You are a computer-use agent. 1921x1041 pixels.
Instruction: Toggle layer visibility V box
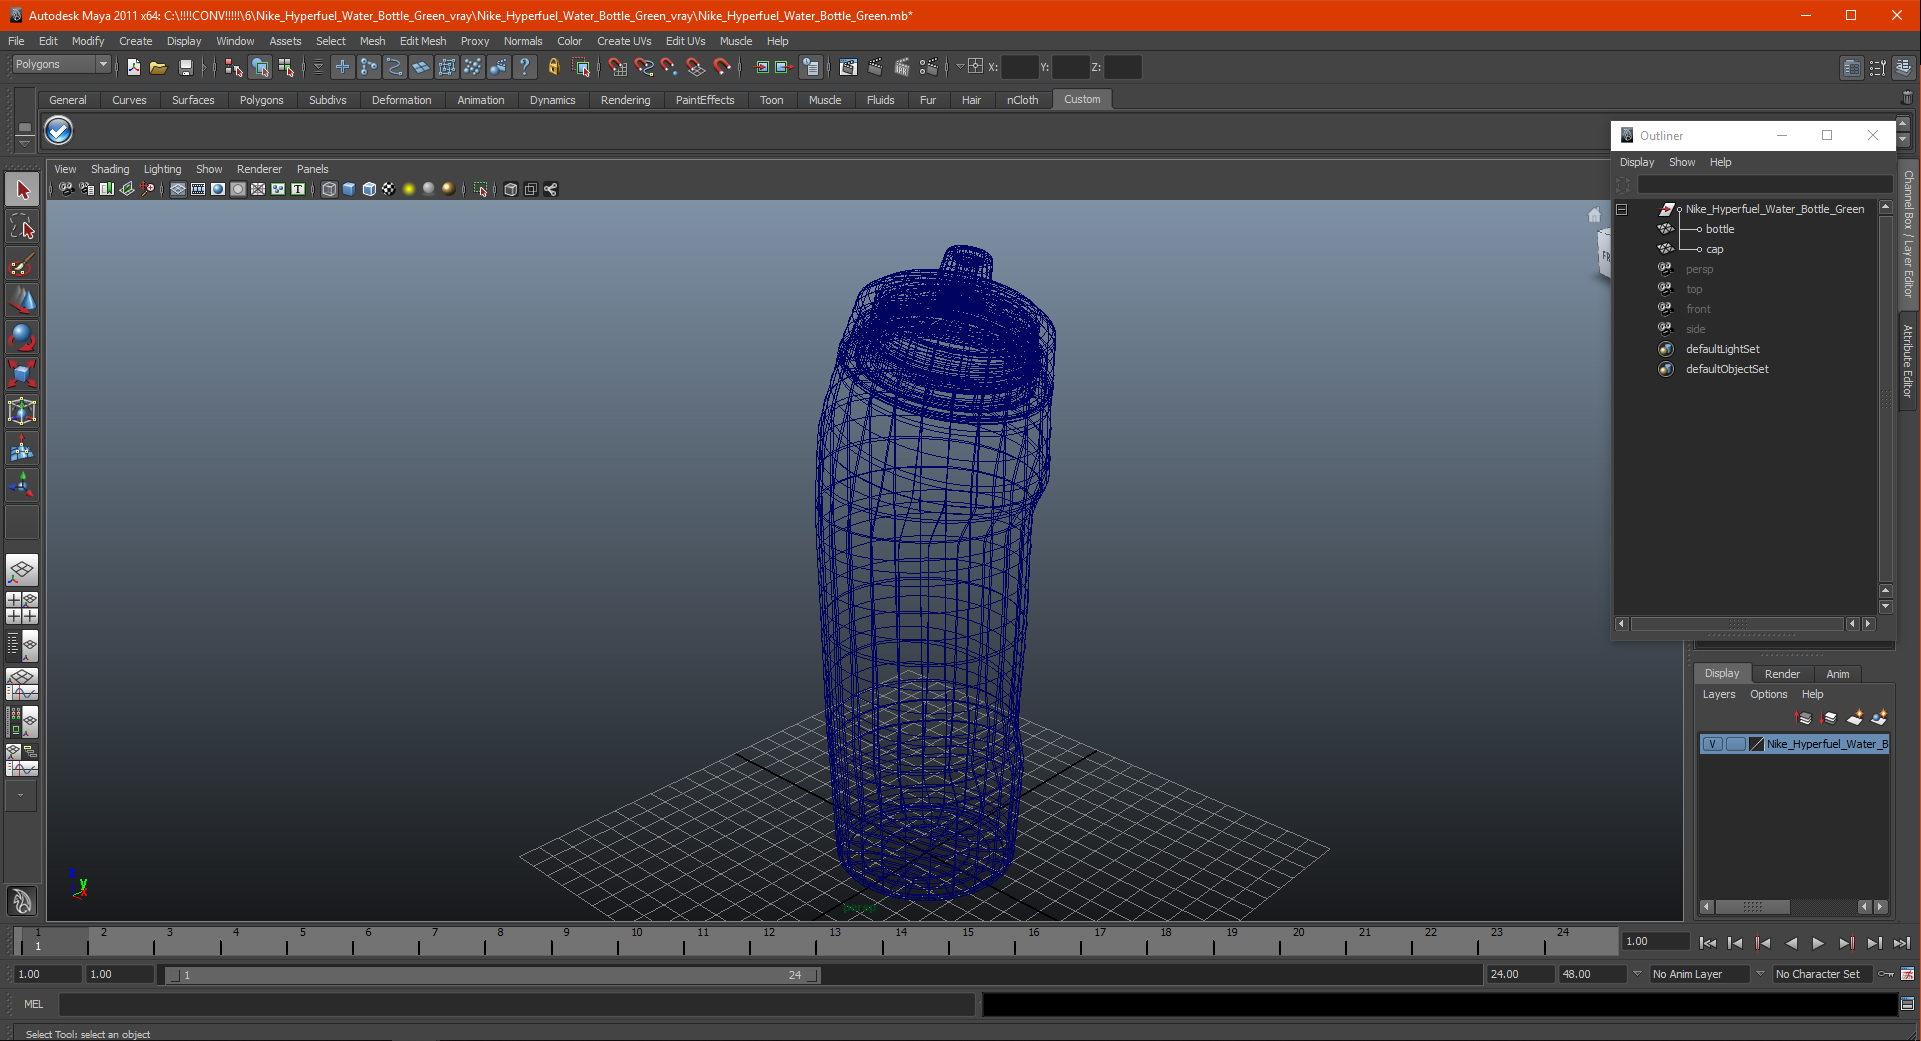pyautogui.click(x=1713, y=744)
